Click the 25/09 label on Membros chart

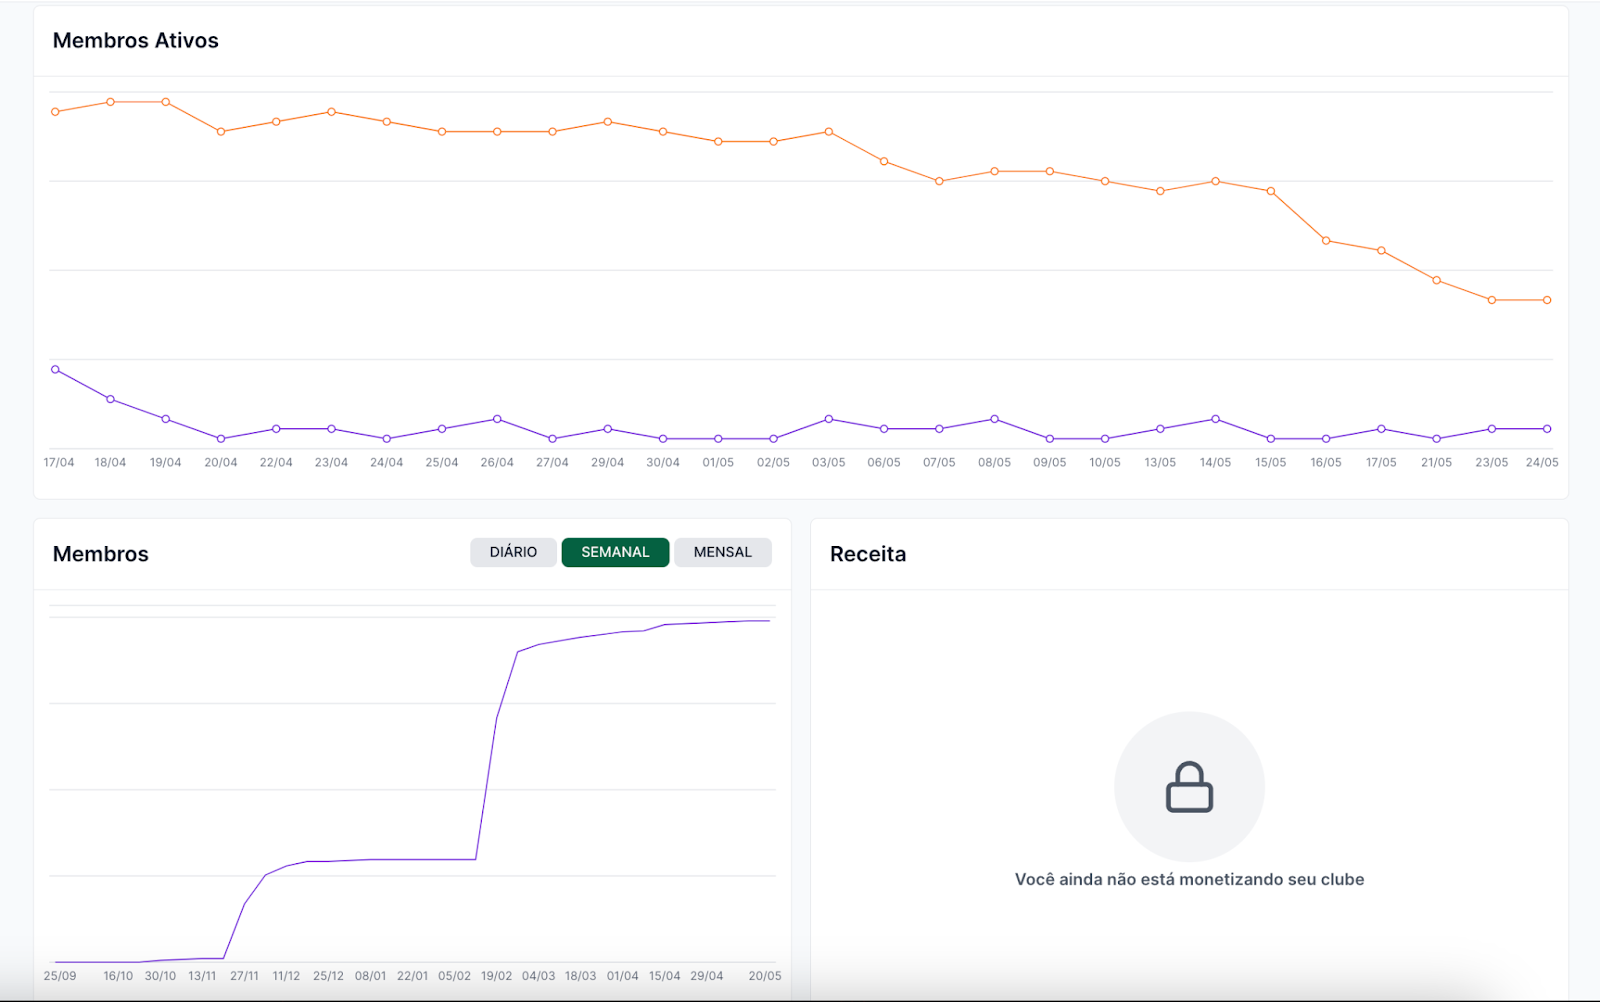point(60,976)
